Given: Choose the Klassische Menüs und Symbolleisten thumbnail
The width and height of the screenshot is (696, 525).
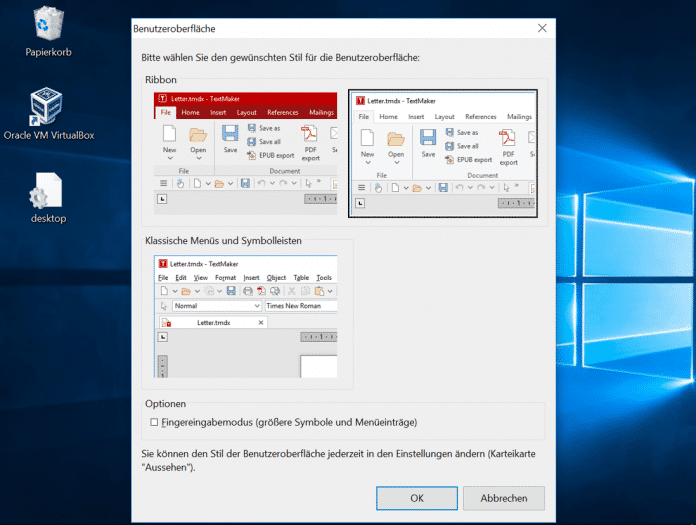Looking at the screenshot, I should coord(246,318).
